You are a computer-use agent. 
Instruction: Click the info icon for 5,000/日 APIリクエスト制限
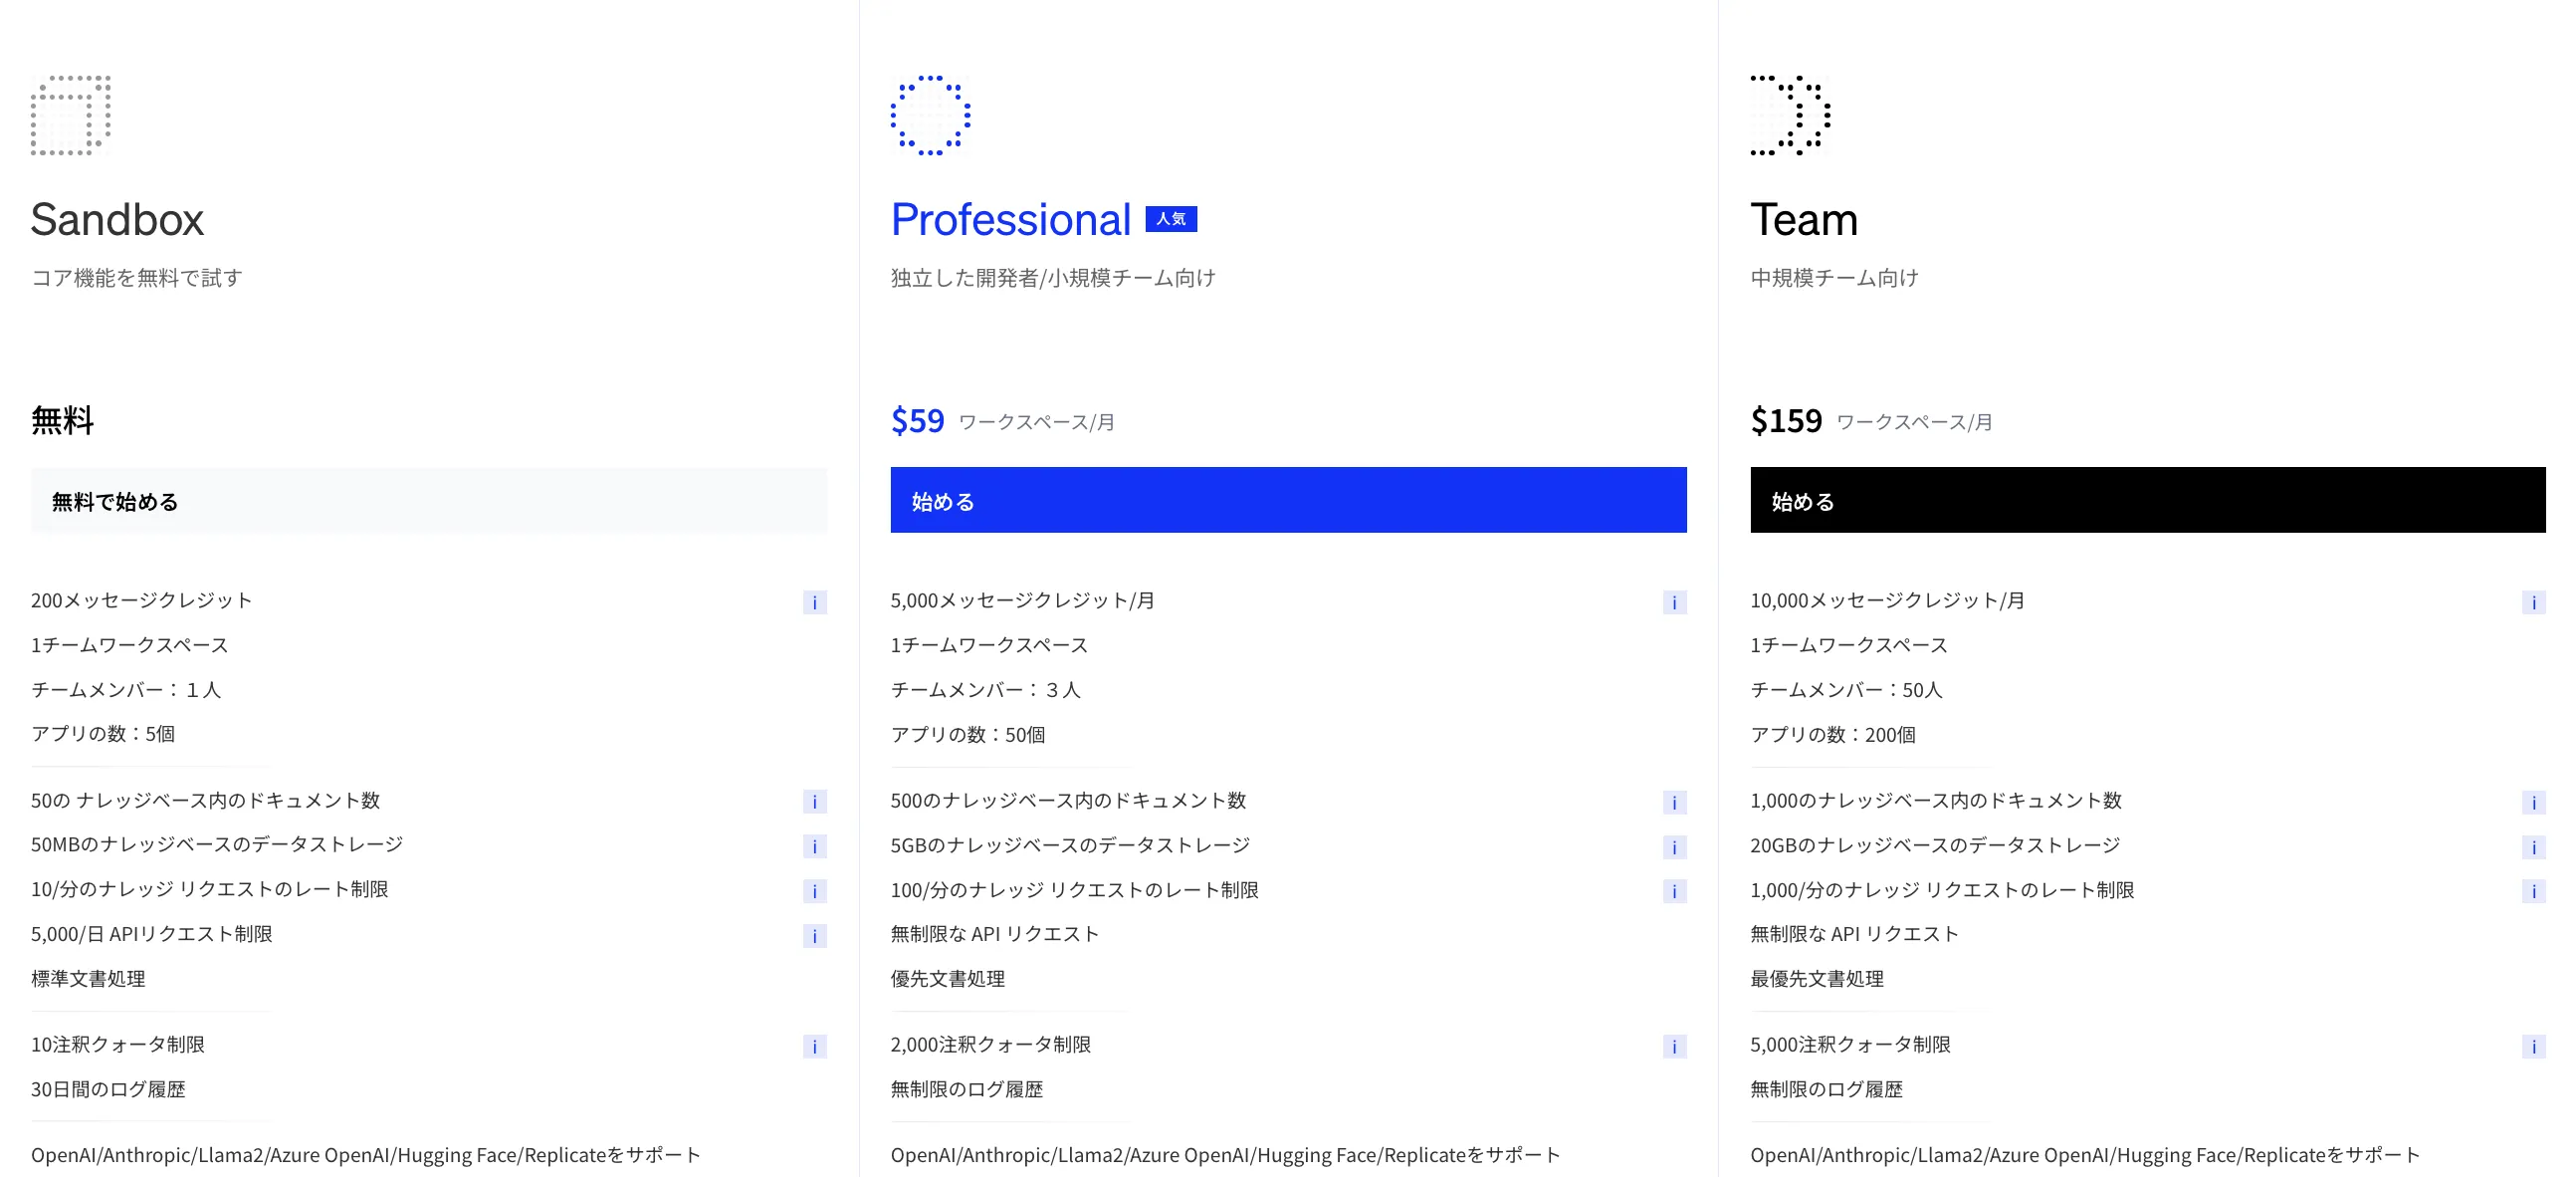[x=814, y=937]
